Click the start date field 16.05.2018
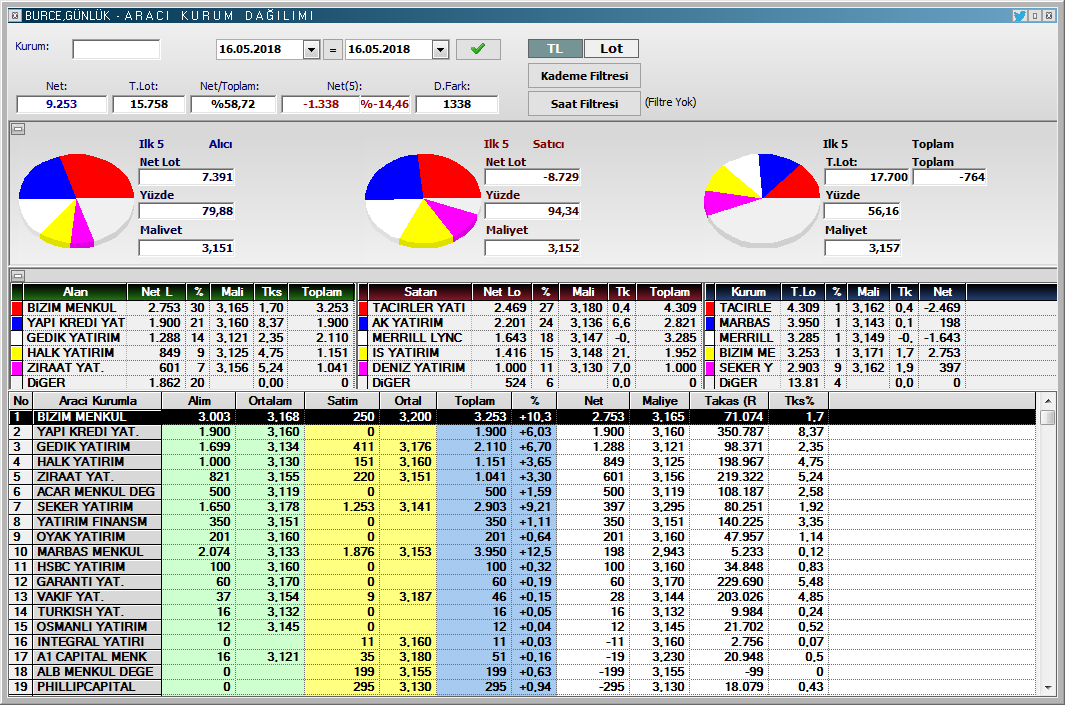The height and width of the screenshot is (705, 1065). pyautogui.click(x=260, y=50)
